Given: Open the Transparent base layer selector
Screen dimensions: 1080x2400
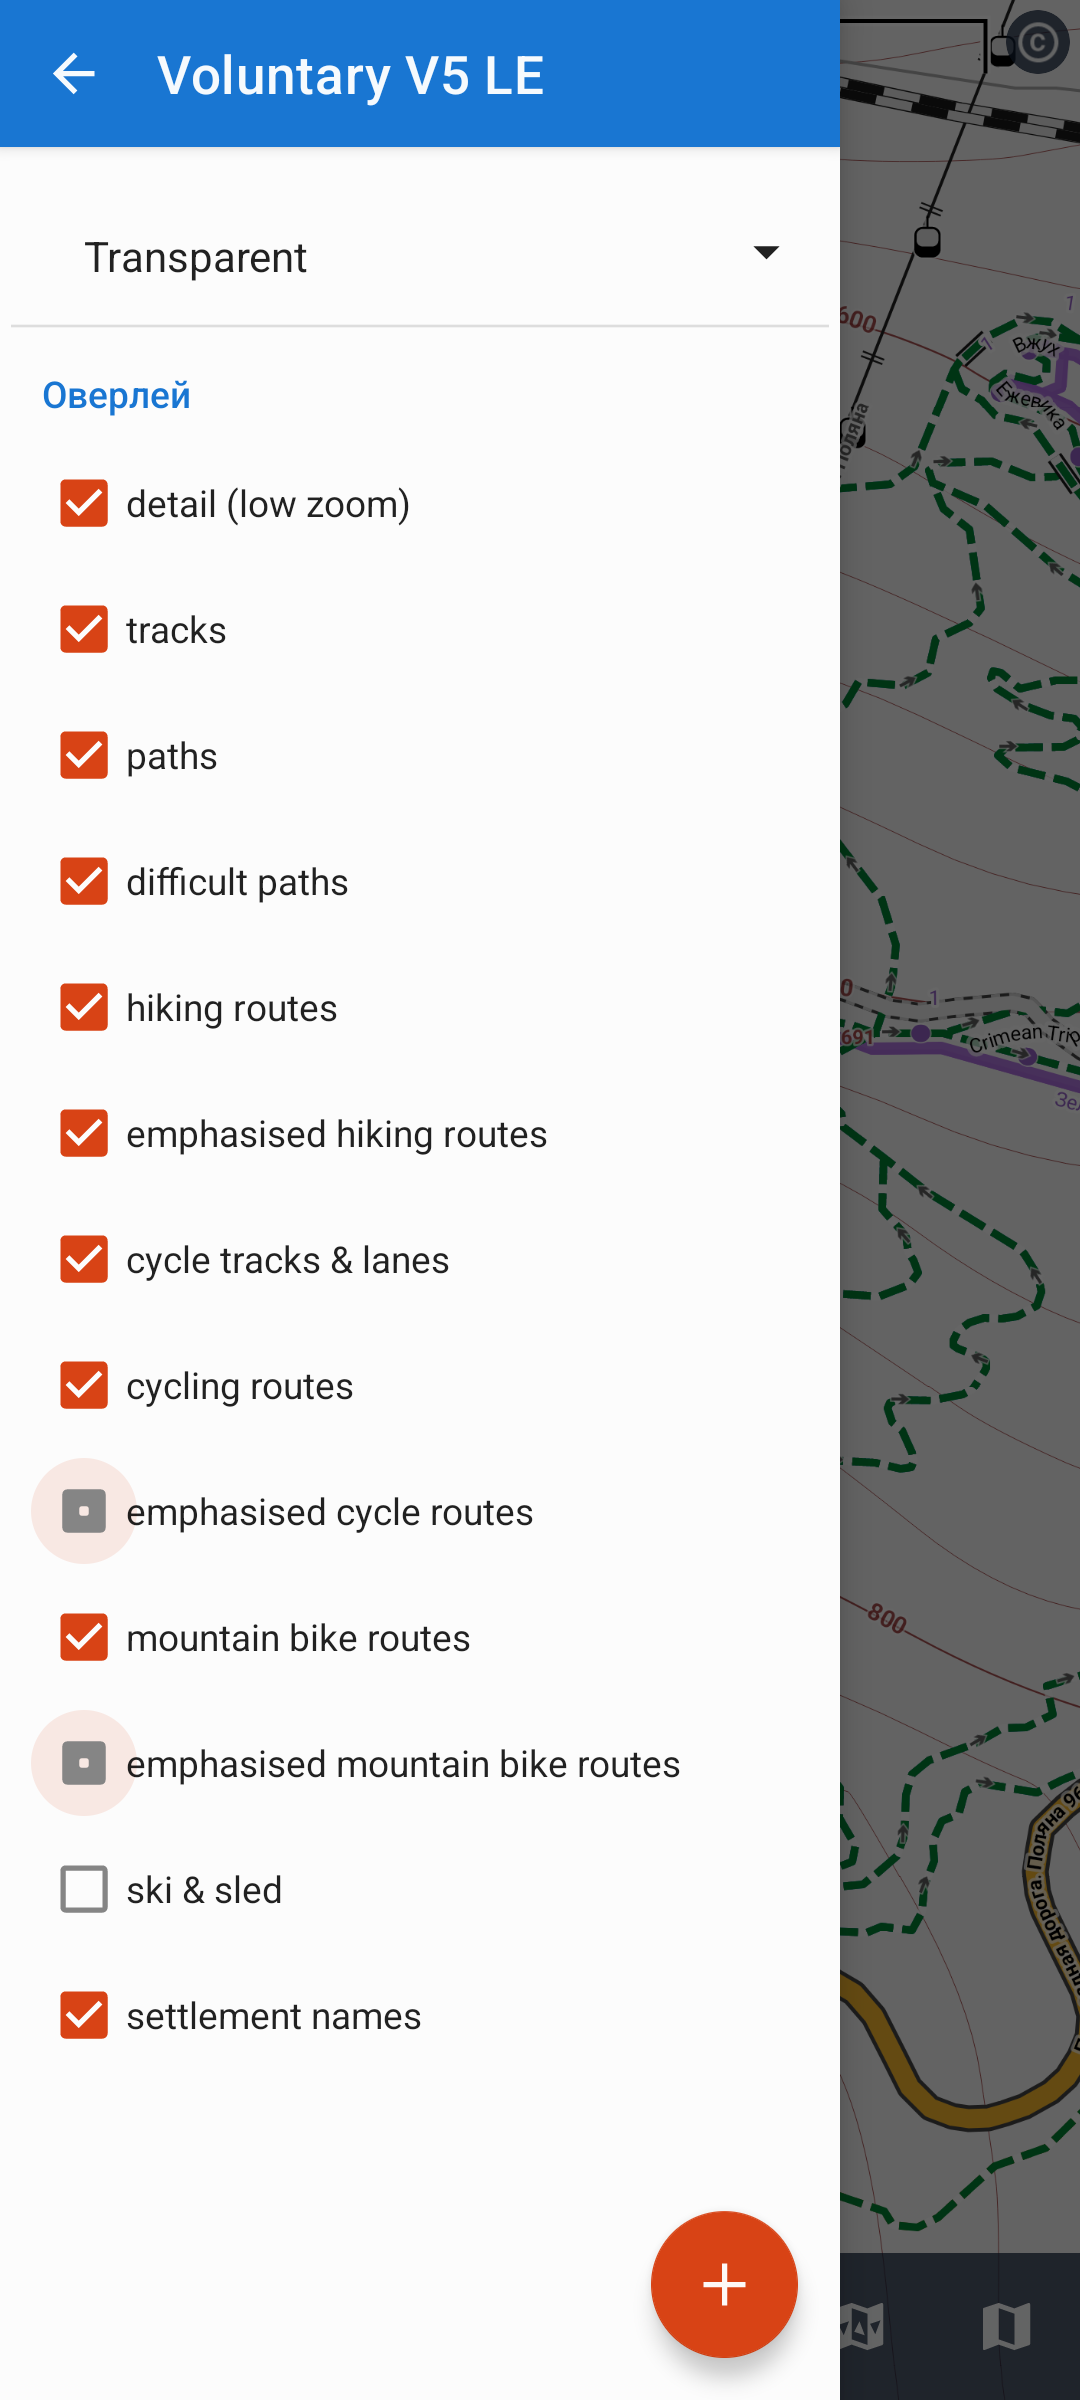Looking at the screenshot, I should (x=420, y=257).
